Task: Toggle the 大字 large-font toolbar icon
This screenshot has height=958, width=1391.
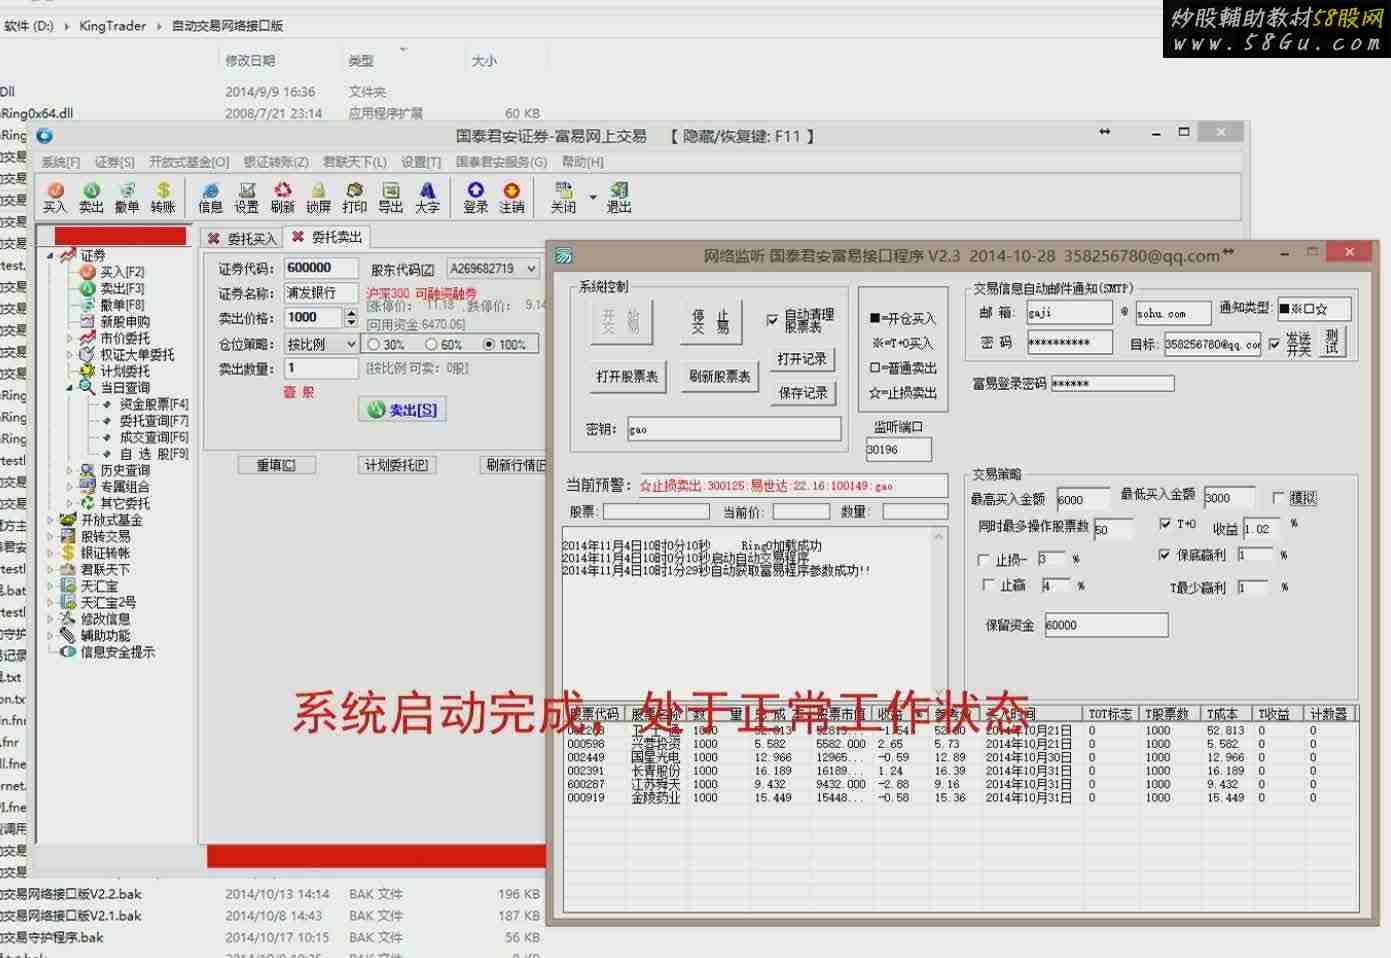Action: (x=427, y=197)
